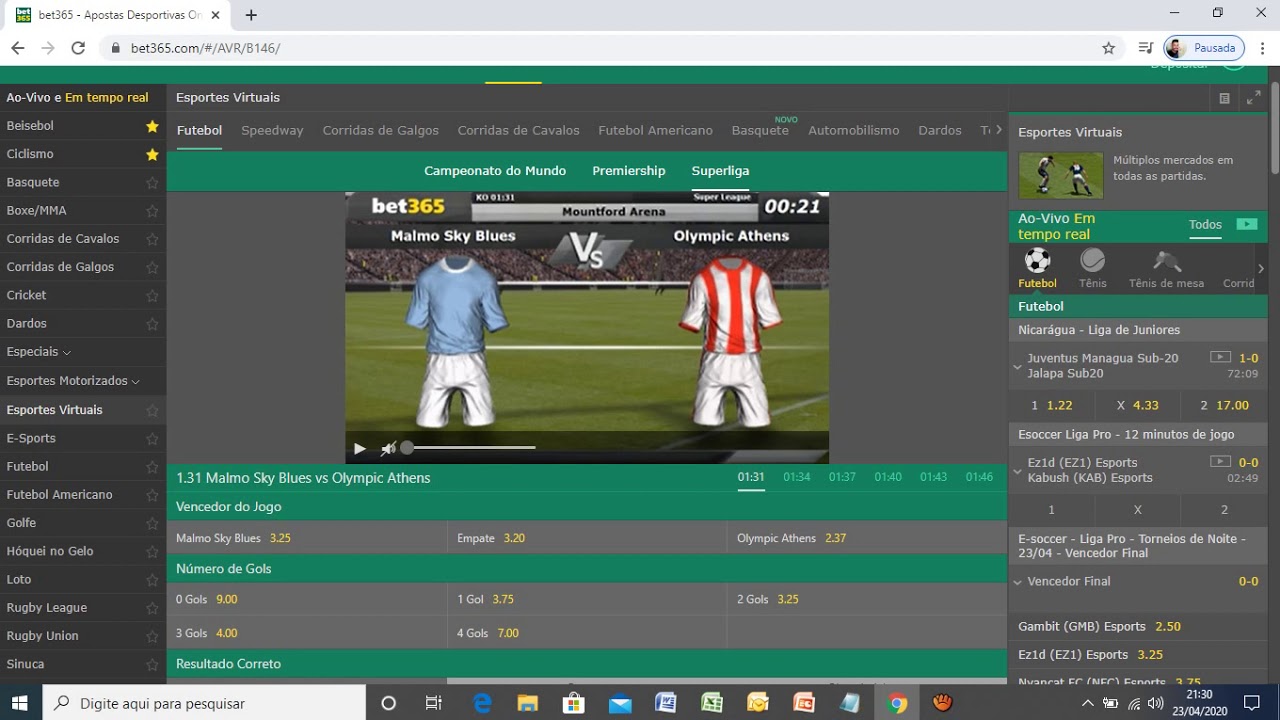Select Tênis icon in live panel

(x=1093, y=268)
